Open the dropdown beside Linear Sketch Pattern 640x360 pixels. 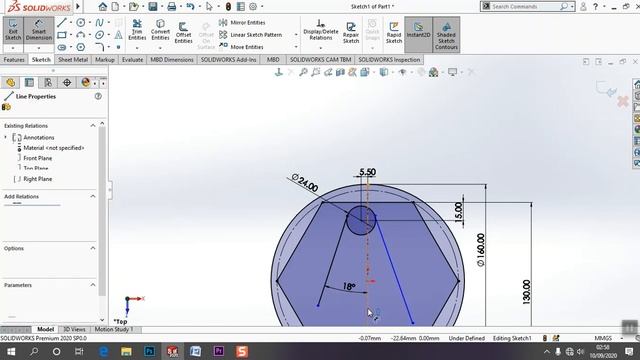[x=296, y=35]
